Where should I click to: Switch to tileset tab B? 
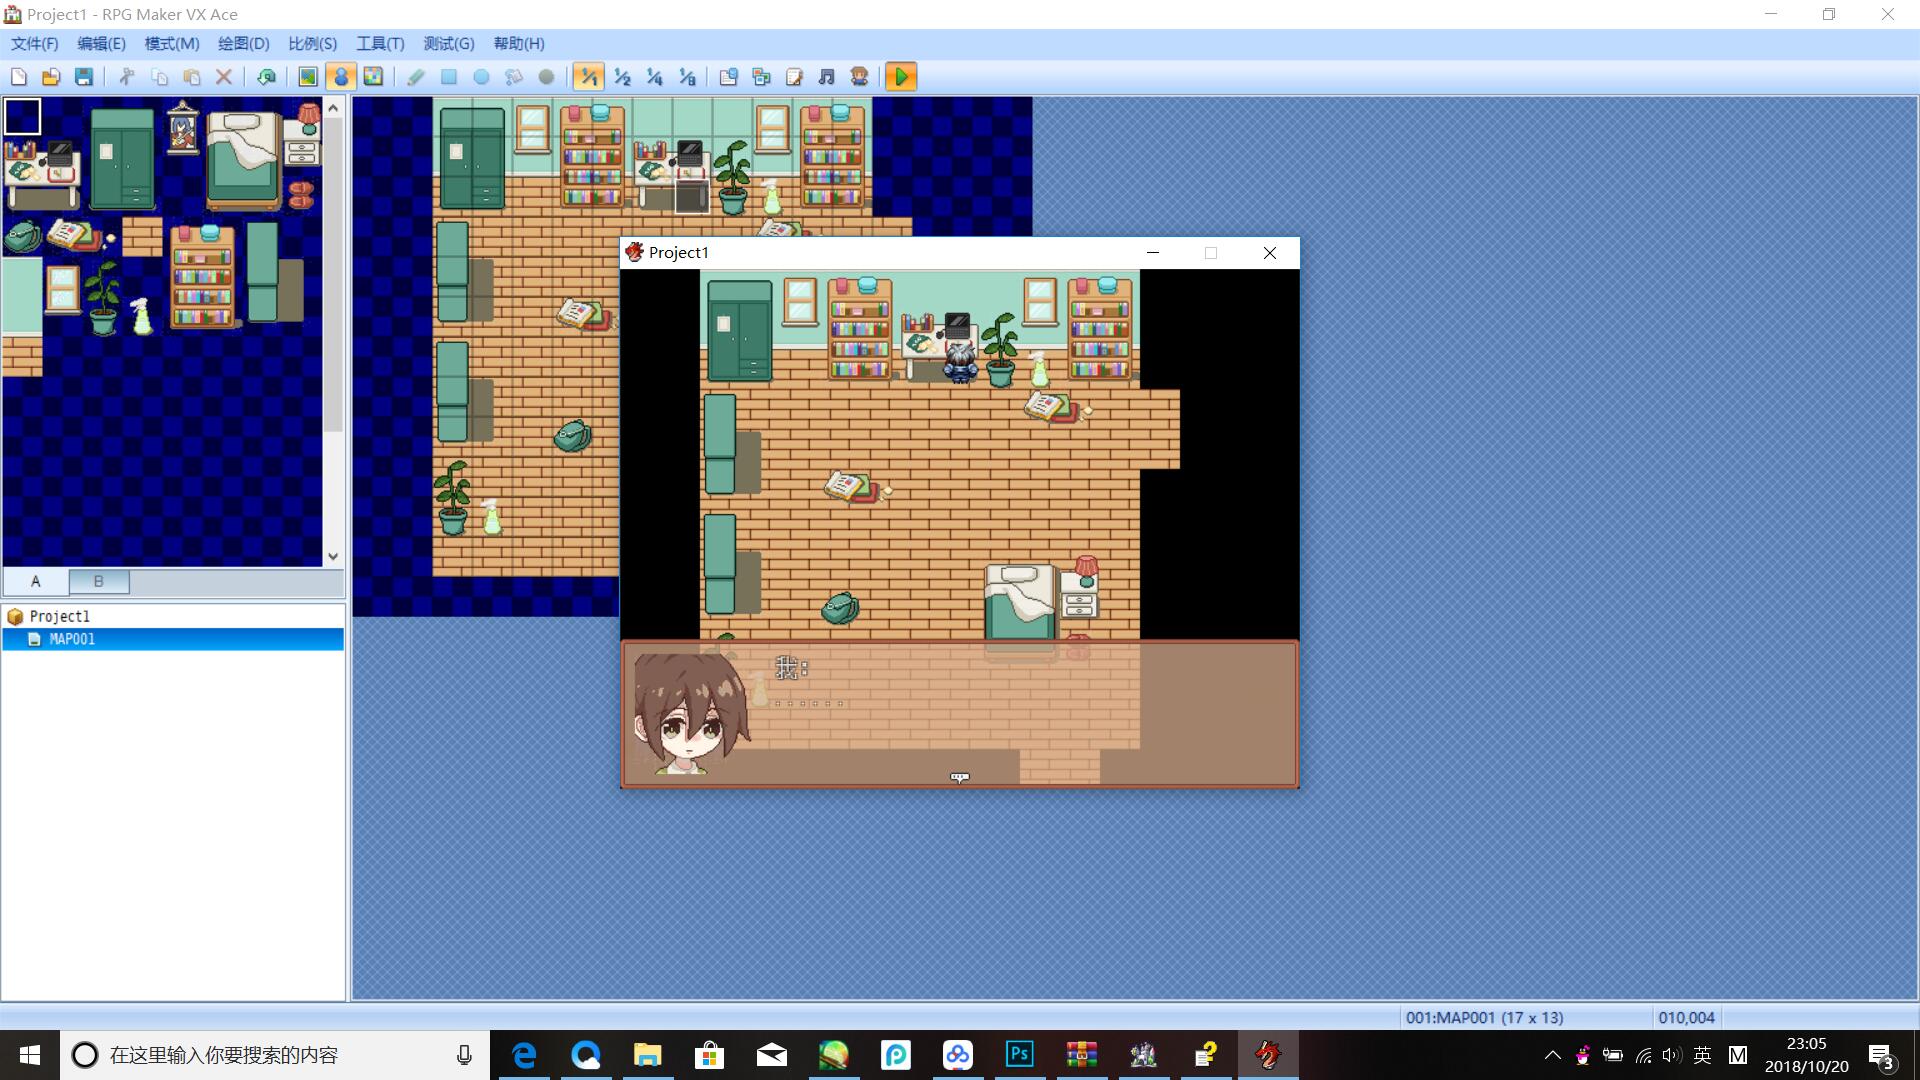(98, 581)
